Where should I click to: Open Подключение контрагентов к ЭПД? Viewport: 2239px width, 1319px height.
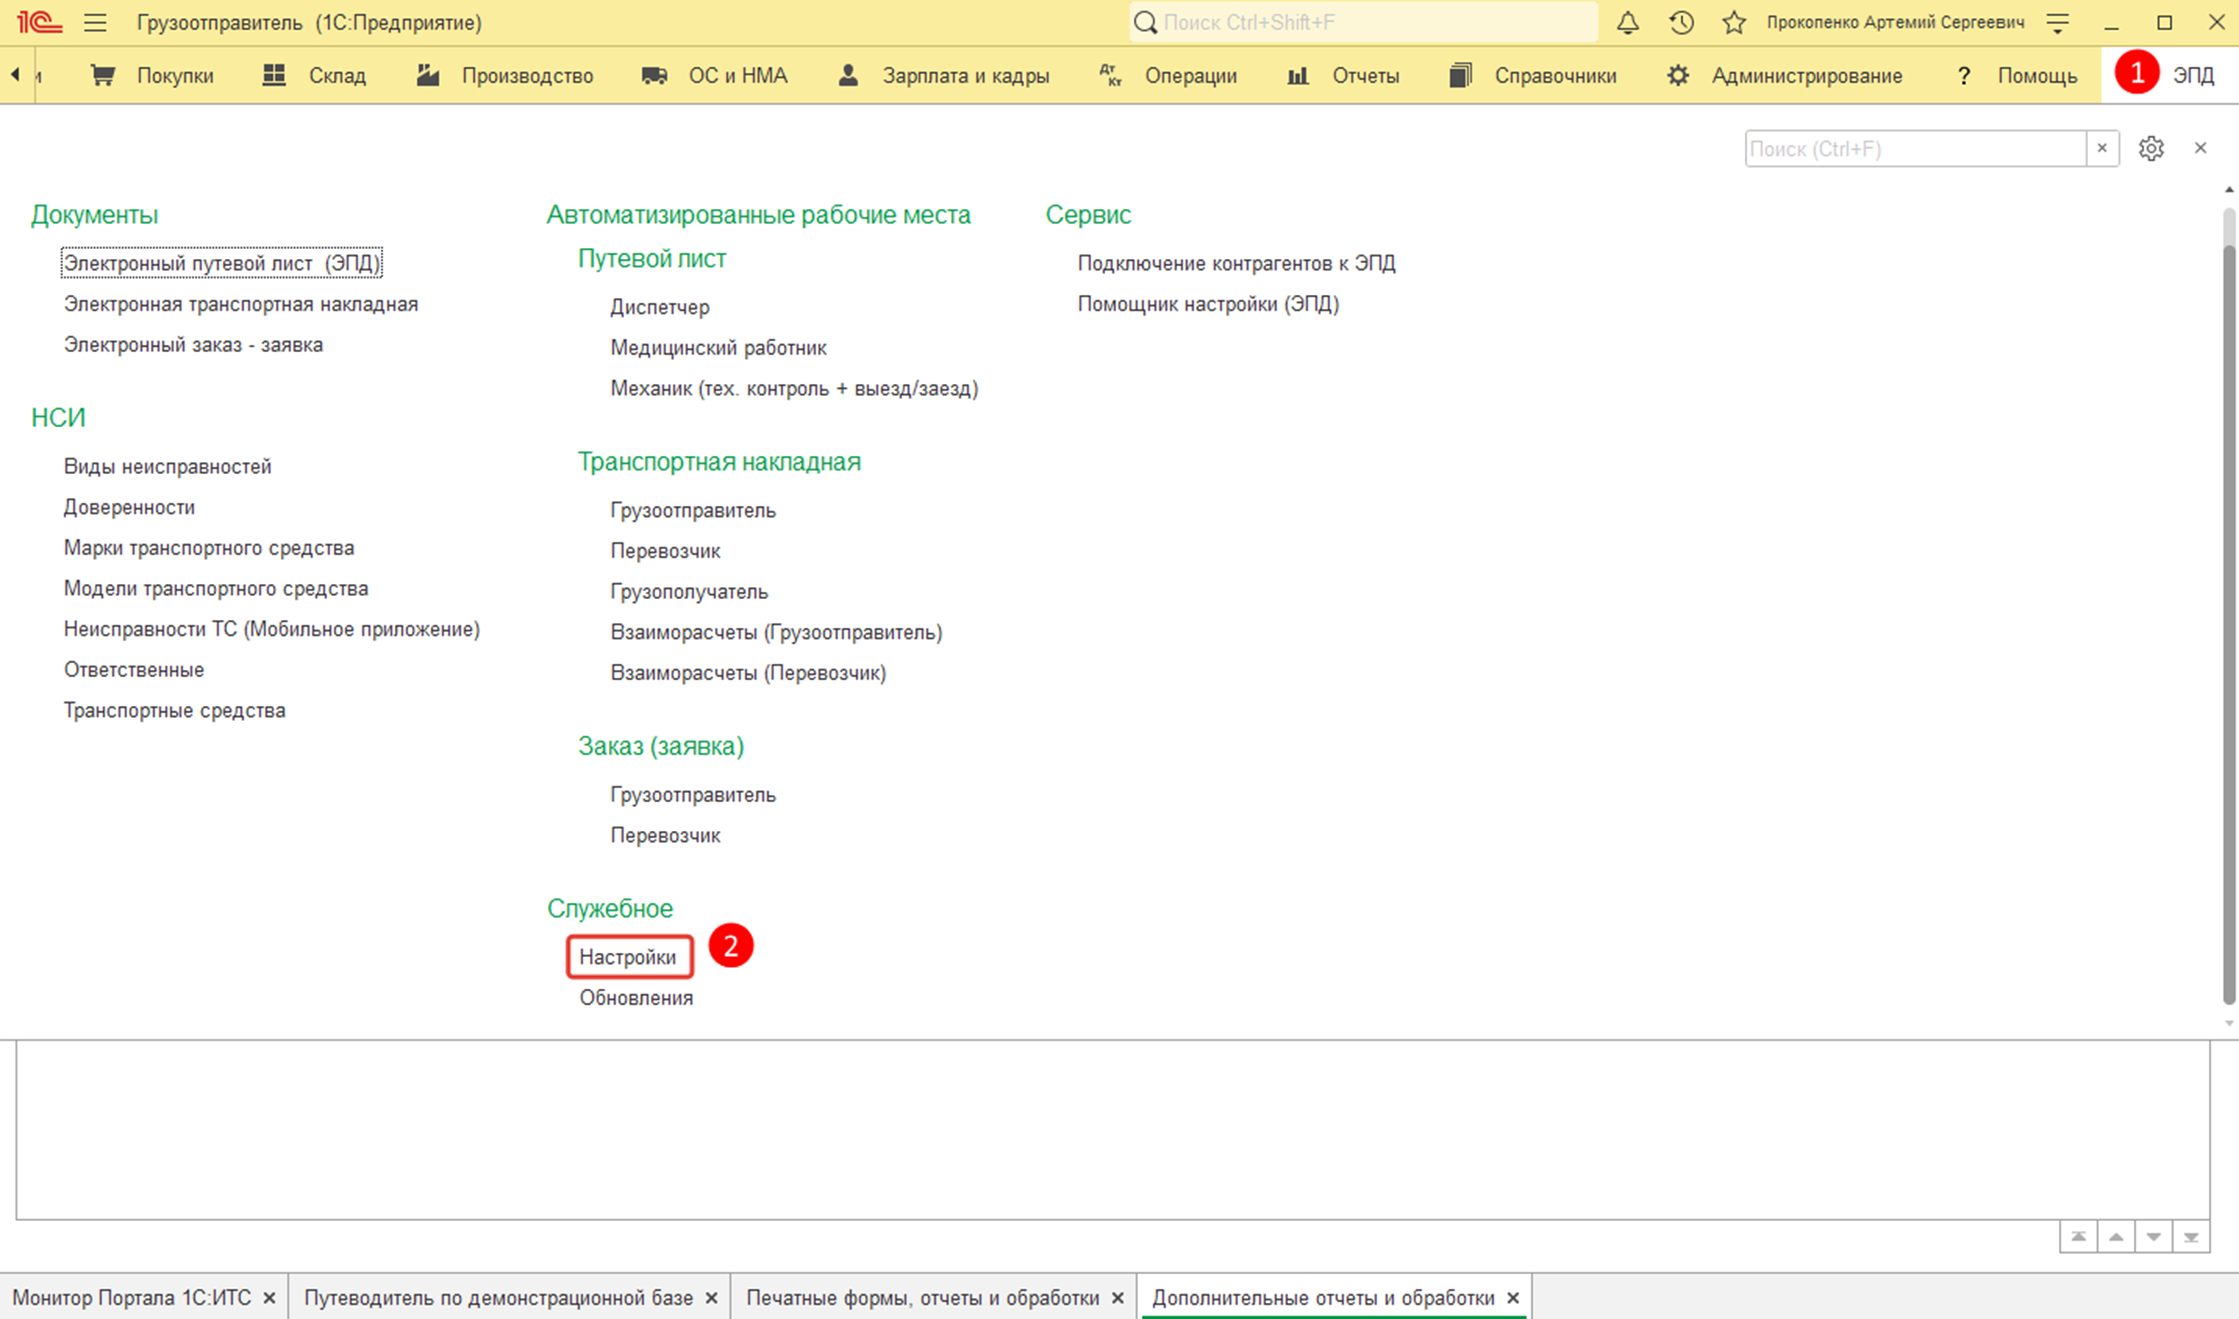(x=1236, y=263)
